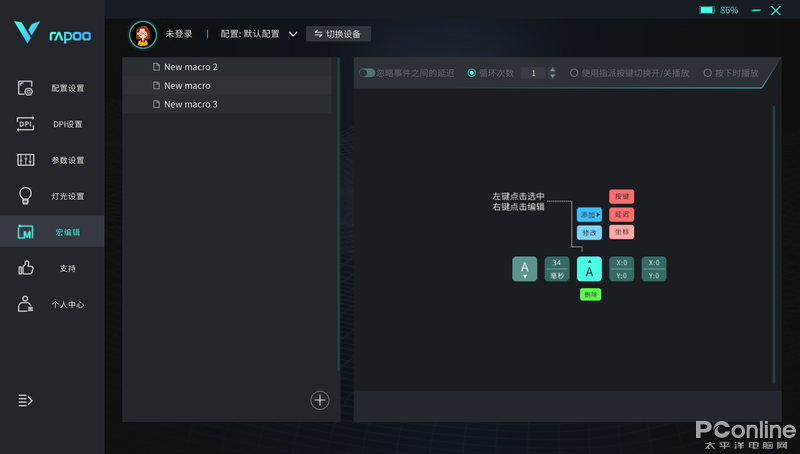Open 配置设置 in the sidebar
Viewport: 800px width, 454px height.
52,88
